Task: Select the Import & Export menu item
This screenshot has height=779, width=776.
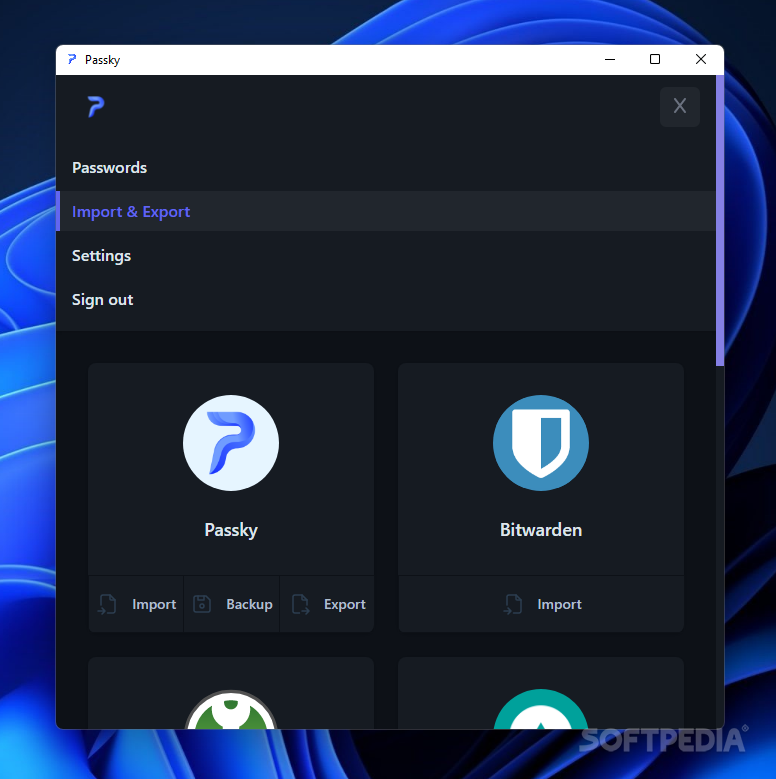Action: click(386, 212)
